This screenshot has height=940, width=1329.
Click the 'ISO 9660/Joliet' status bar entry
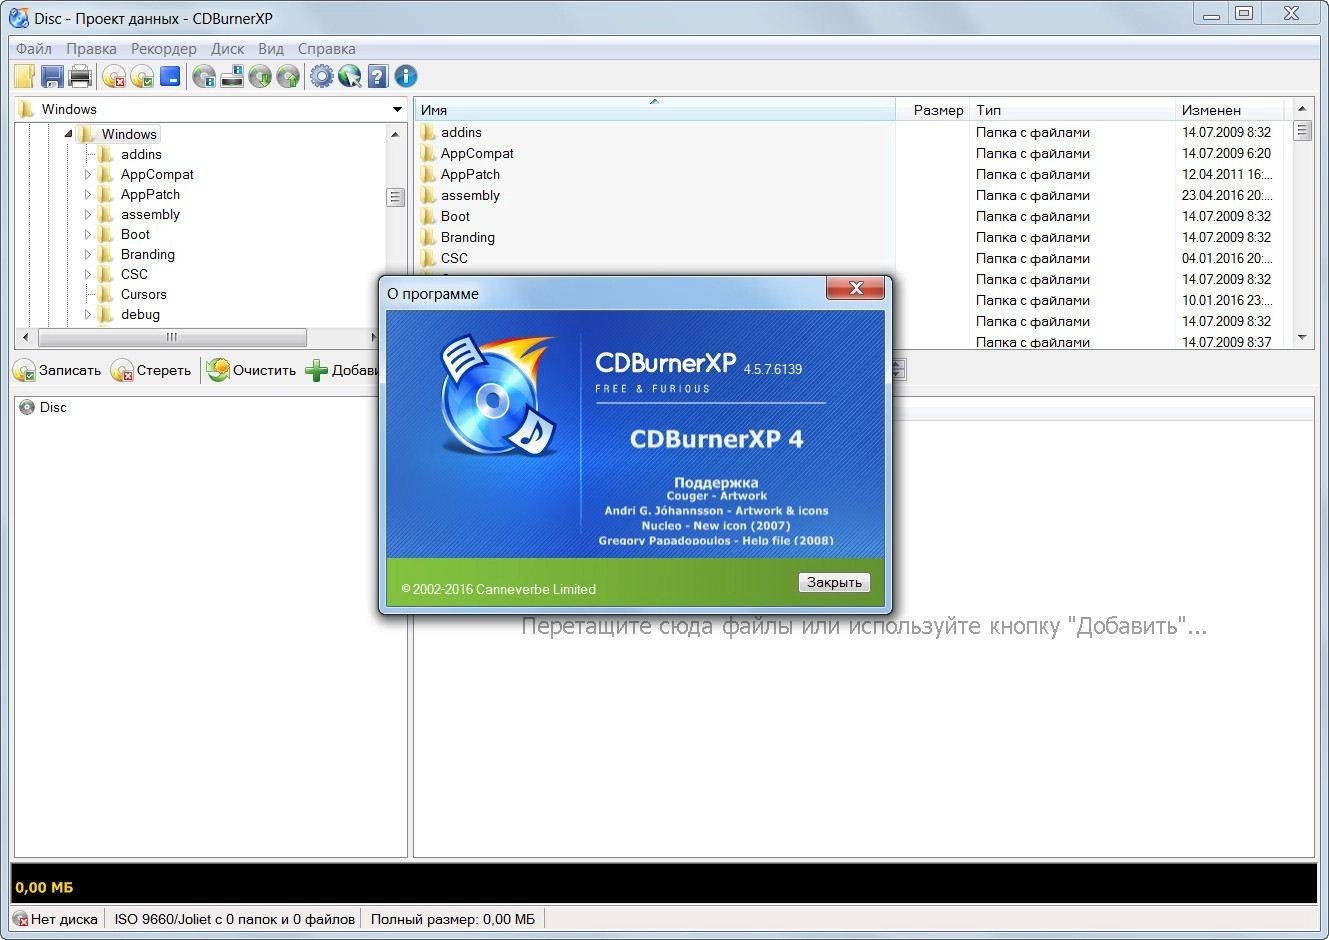point(234,919)
